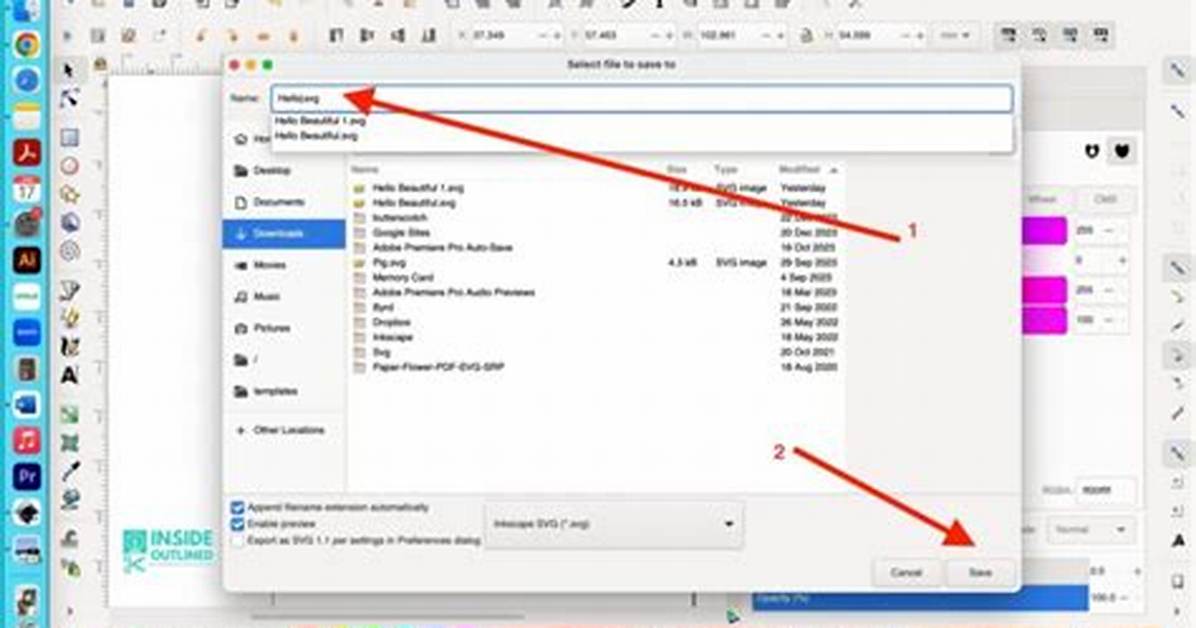Select the Rectangle tool

(69, 137)
